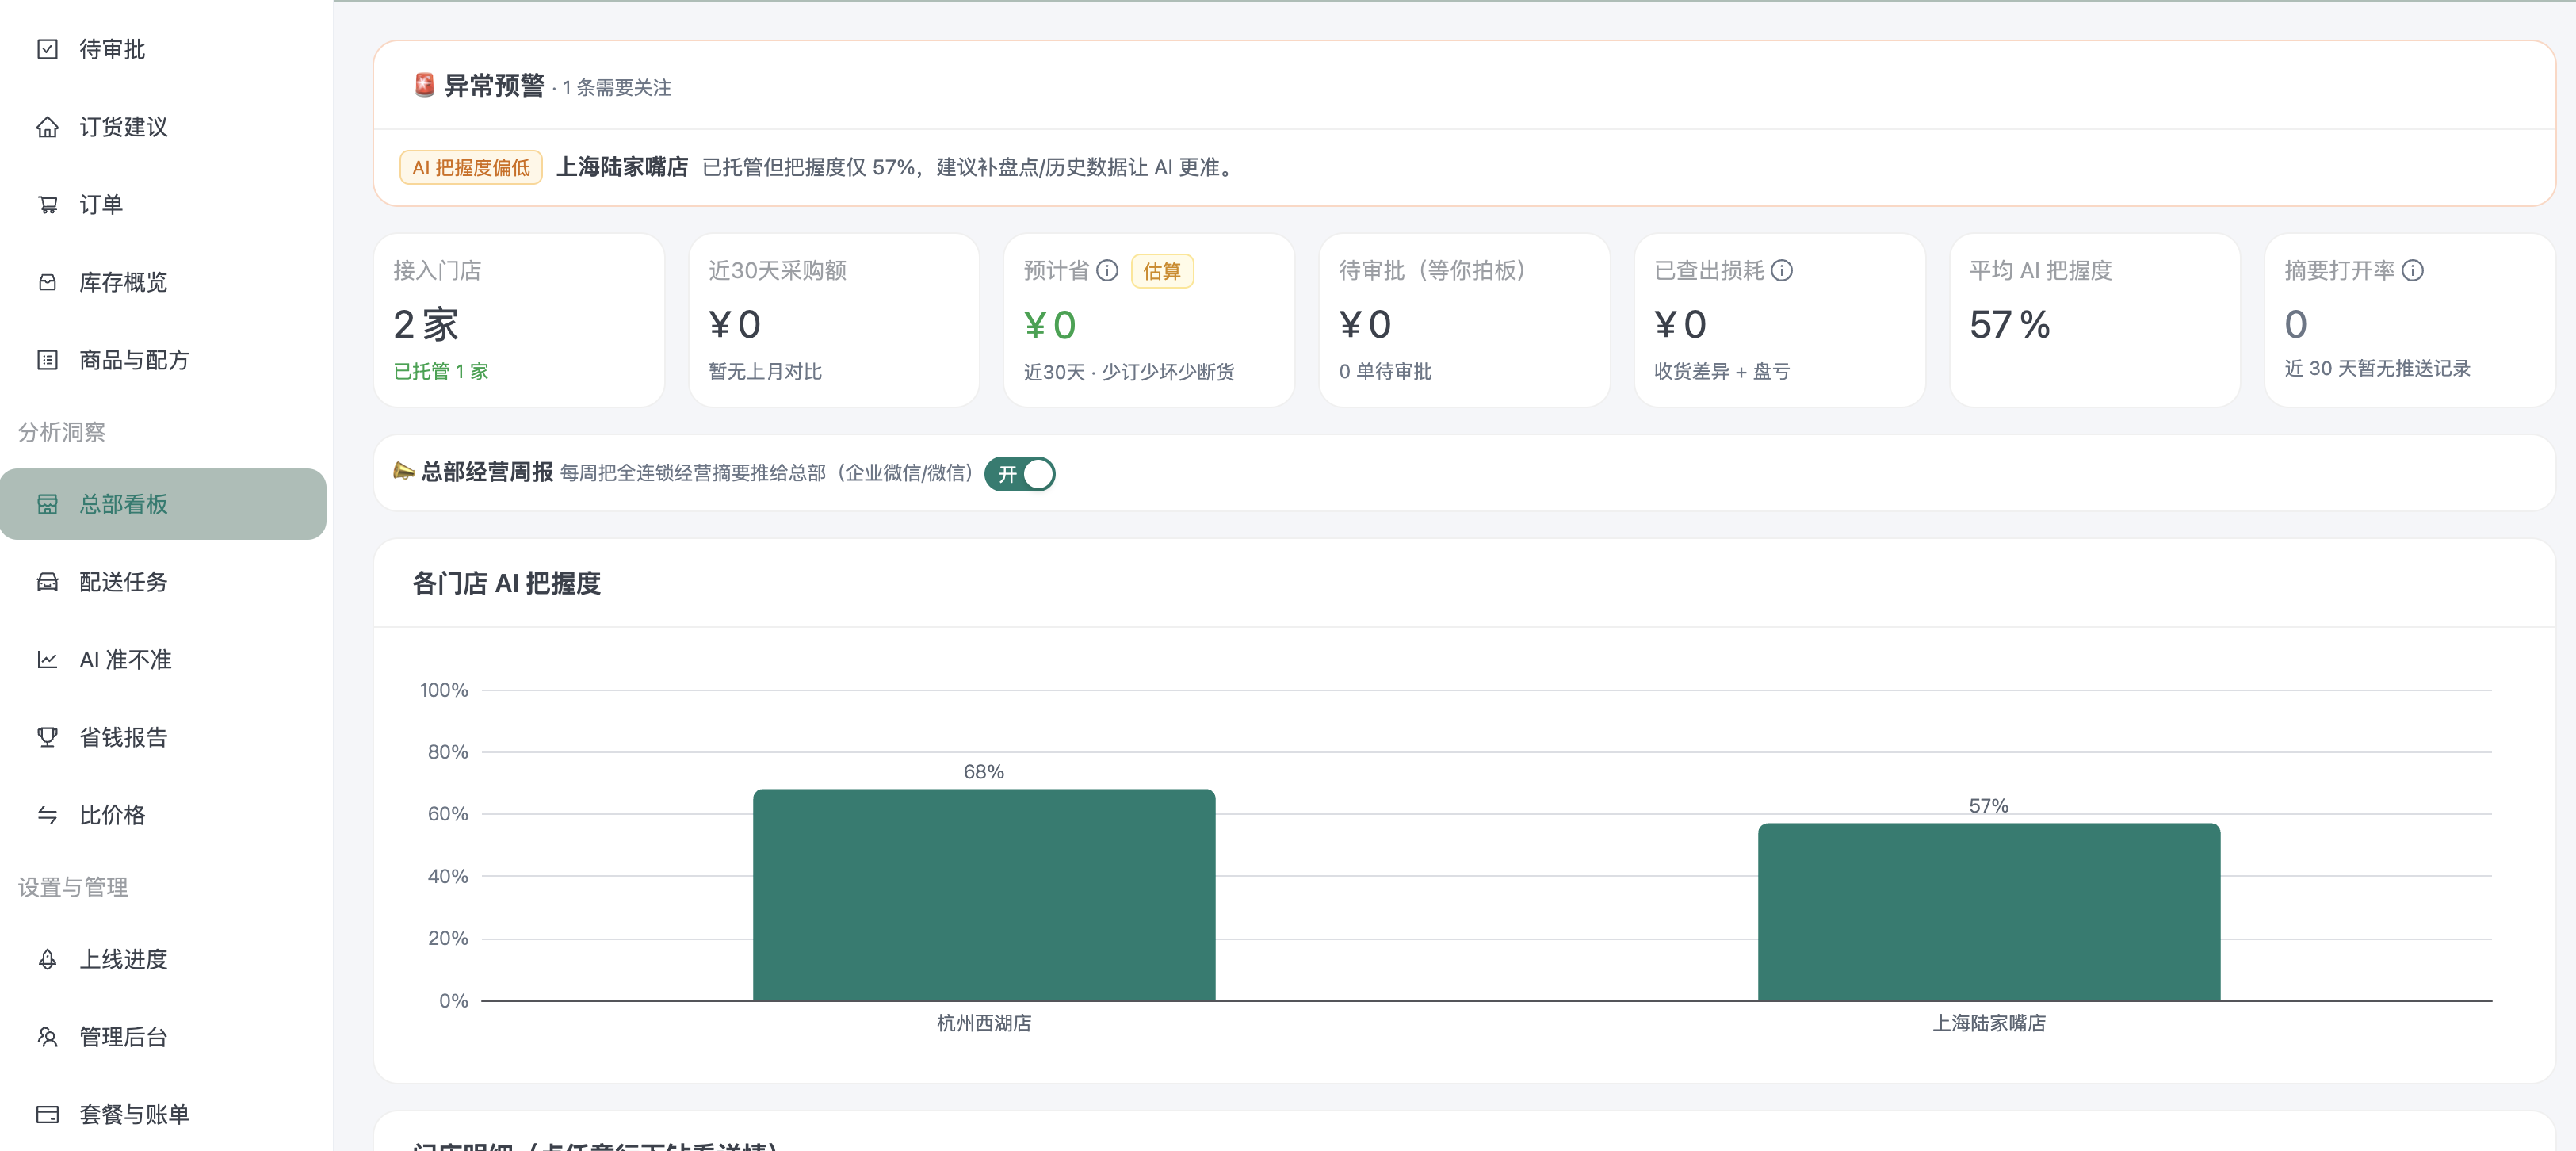This screenshot has width=2576, height=1151.
Task: Click the 订货建议 house icon
Action: click(x=47, y=127)
